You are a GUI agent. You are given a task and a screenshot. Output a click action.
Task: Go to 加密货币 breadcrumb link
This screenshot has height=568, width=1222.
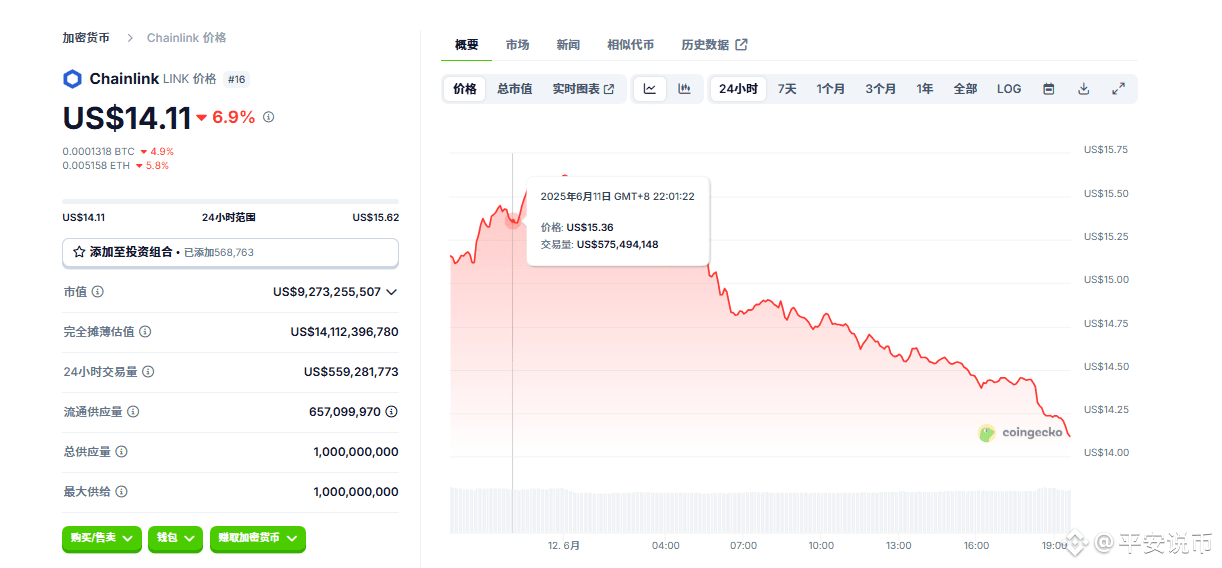[x=86, y=38]
